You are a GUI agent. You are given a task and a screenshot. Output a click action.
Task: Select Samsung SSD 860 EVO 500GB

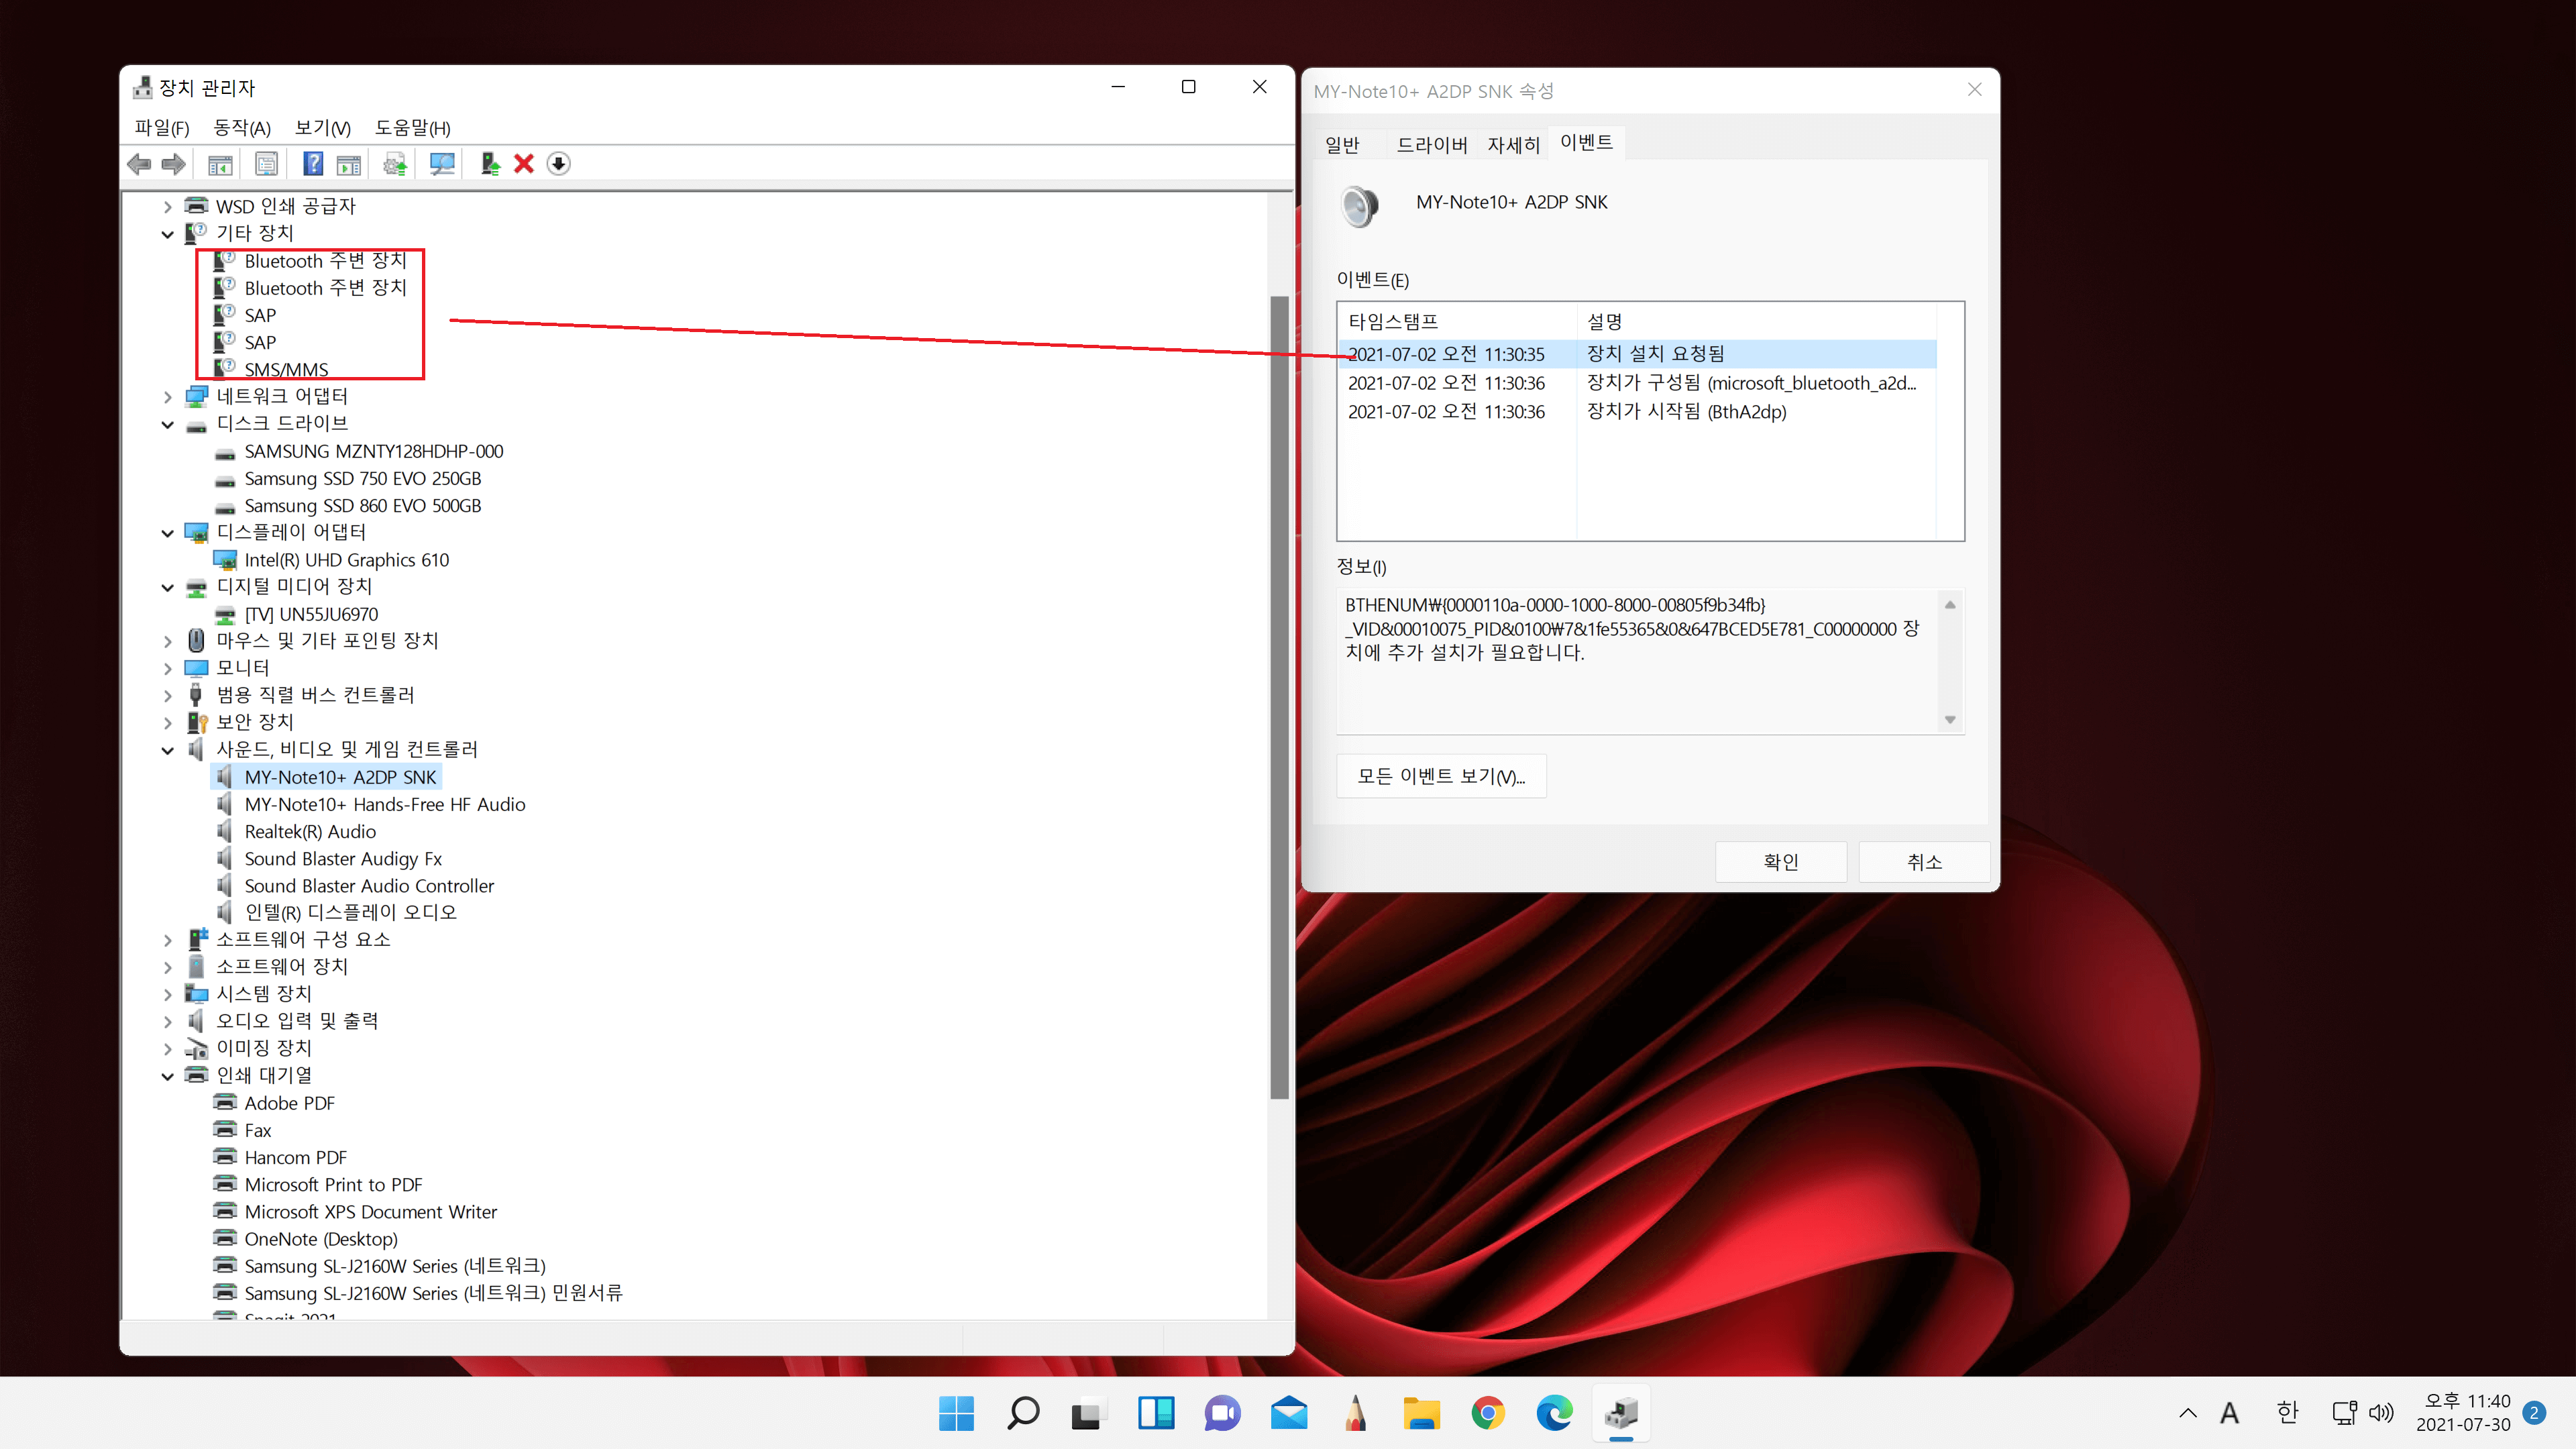tap(363, 506)
